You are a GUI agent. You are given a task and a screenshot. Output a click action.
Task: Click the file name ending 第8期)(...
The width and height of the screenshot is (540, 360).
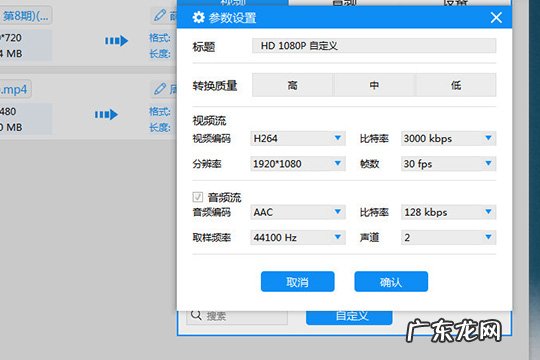25,16
